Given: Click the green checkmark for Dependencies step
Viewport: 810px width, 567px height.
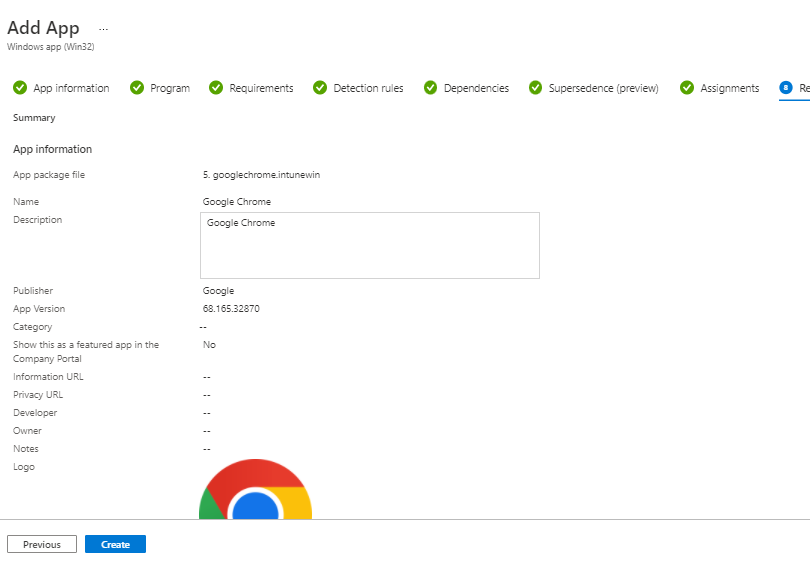Looking at the screenshot, I should click(430, 88).
